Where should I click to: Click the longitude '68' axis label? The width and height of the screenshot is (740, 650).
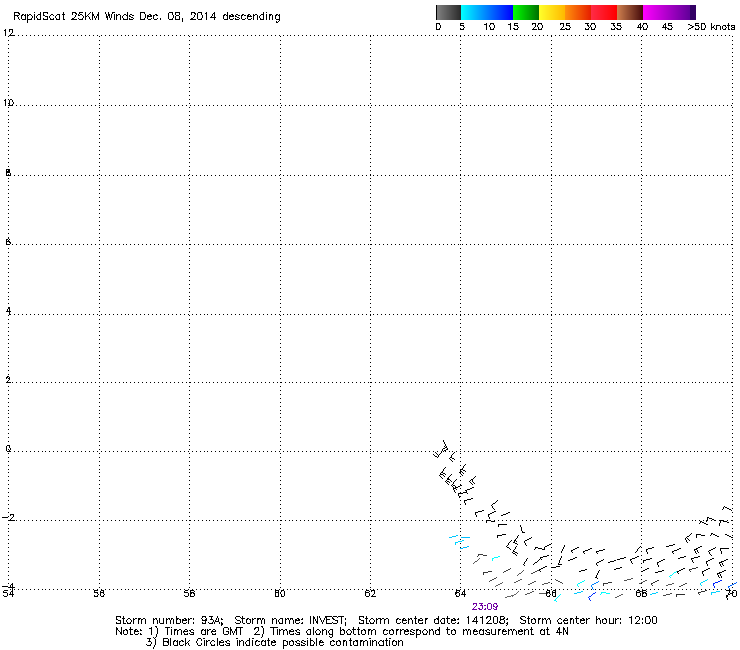(641, 593)
